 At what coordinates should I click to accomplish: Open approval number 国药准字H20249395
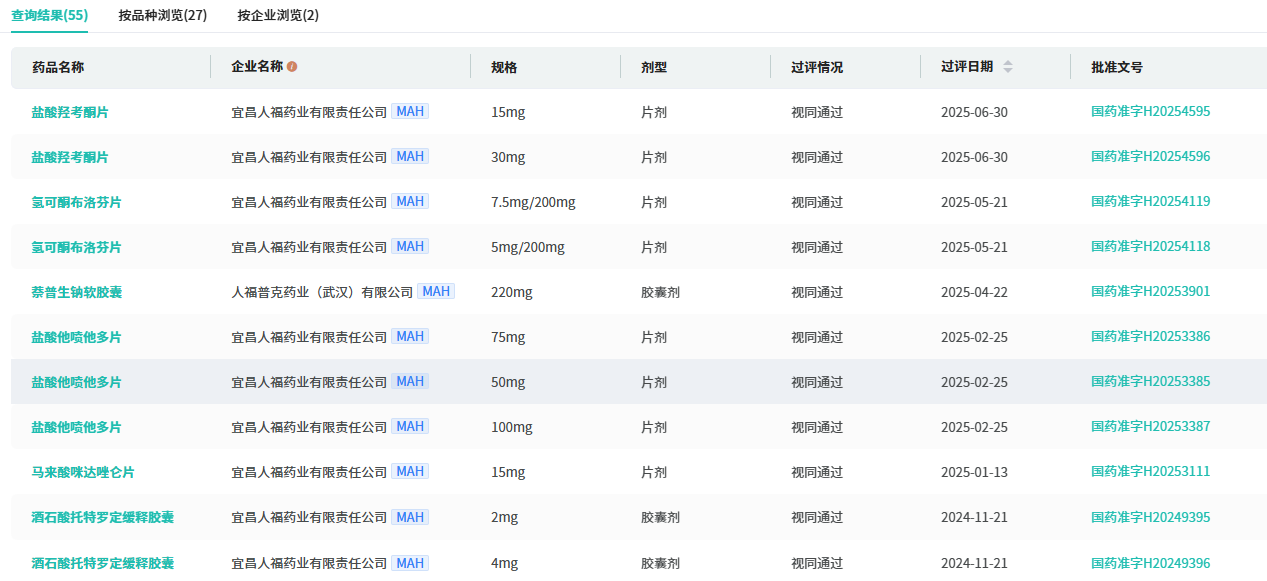point(1150,517)
